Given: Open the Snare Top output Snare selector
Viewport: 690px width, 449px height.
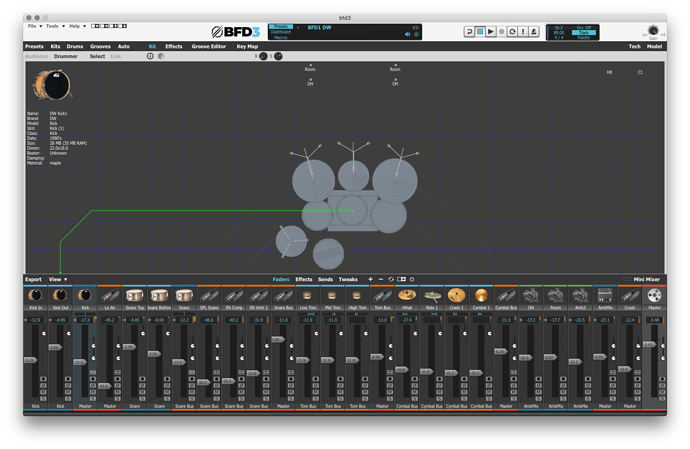Looking at the screenshot, I should [x=134, y=406].
